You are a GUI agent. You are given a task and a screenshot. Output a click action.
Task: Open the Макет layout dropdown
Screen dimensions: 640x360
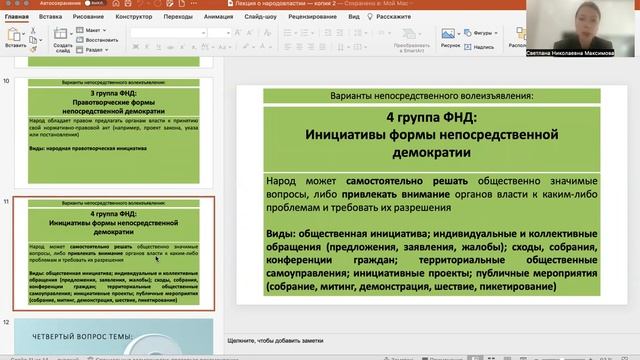point(91,30)
